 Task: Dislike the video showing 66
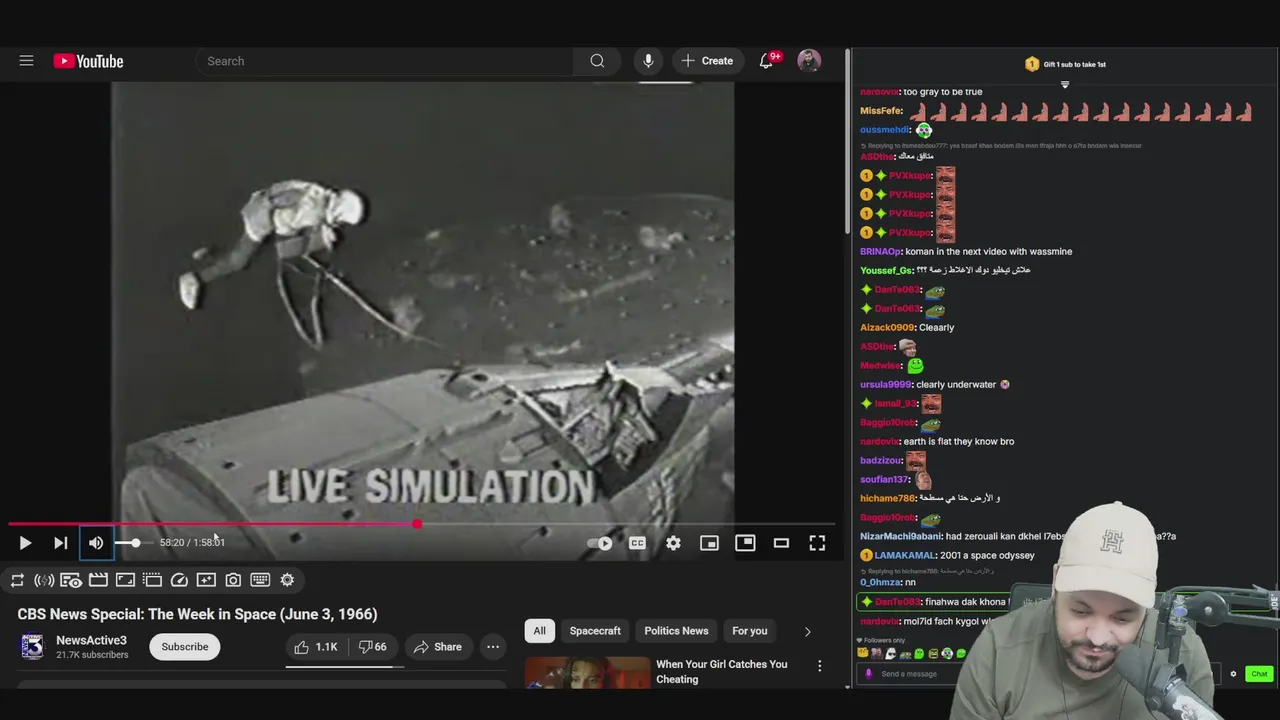[372, 647]
